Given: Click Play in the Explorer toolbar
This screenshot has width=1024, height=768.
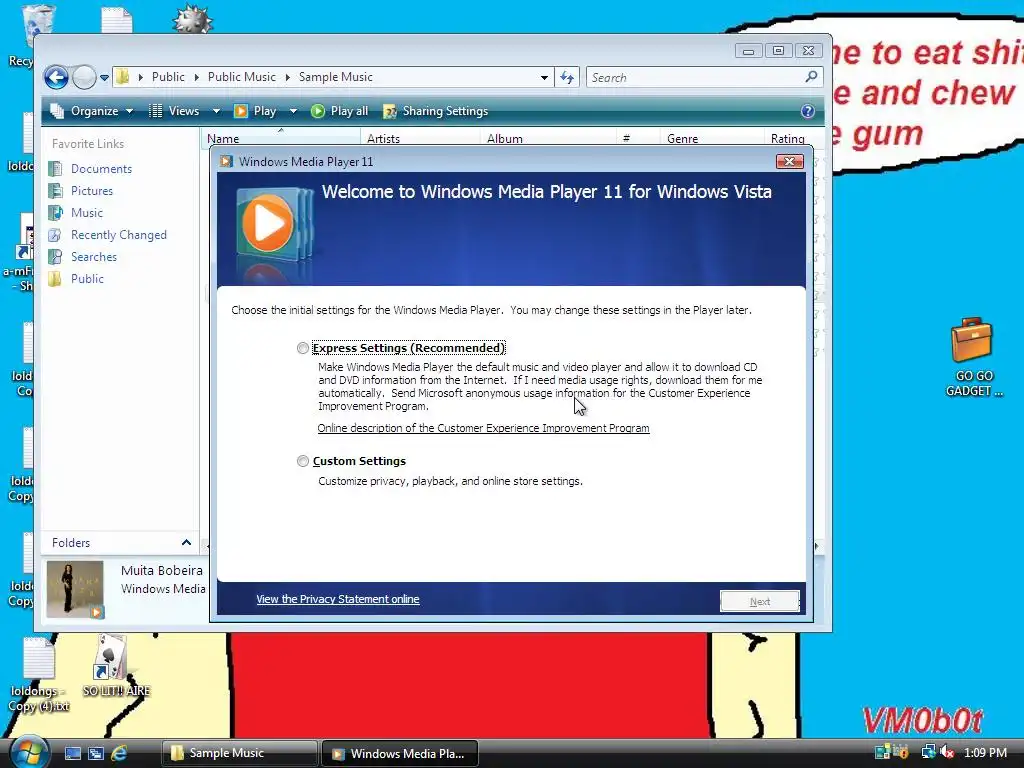Looking at the screenshot, I should click(255, 111).
